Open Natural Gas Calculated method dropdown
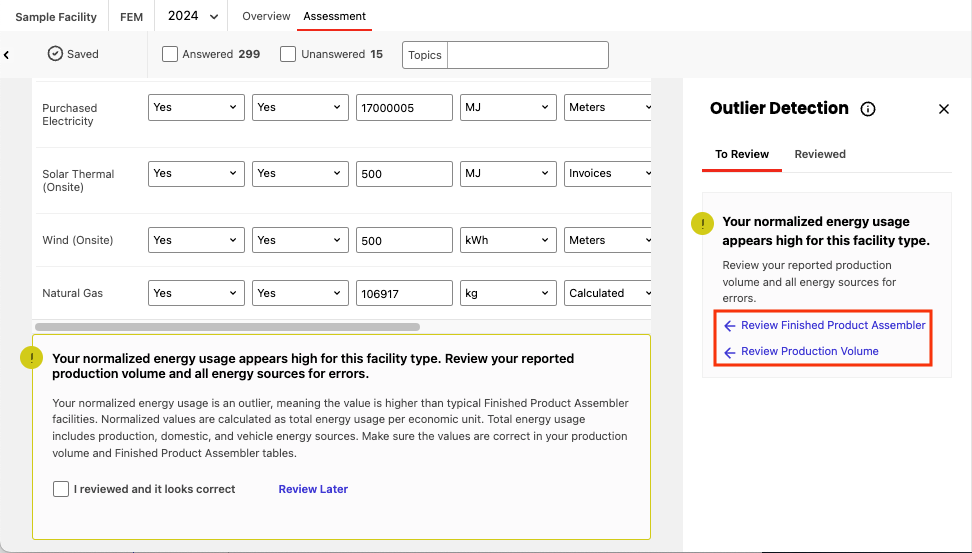Image resolution: width=972 pixels, height=553 pixels. [608, 293]
